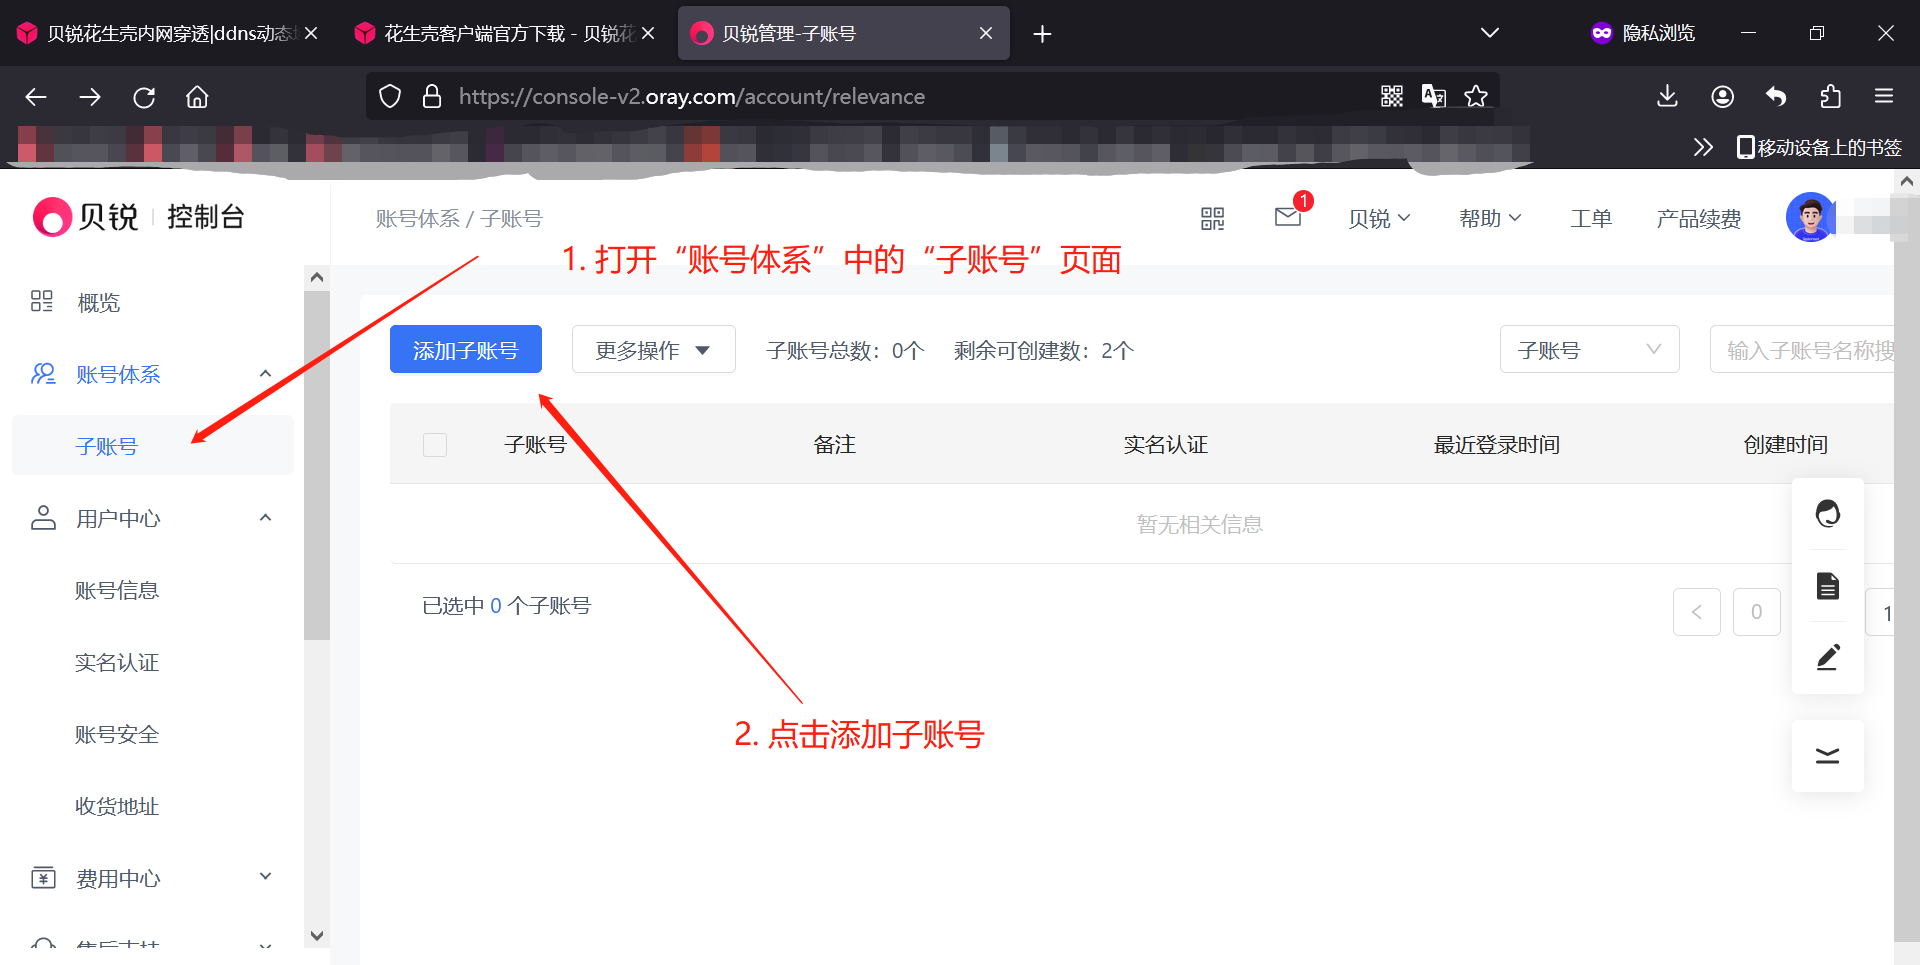Open 账号安全 in sidebar
The width and height of the screenshot is (1920, 965).
click(x=117, y=735)
